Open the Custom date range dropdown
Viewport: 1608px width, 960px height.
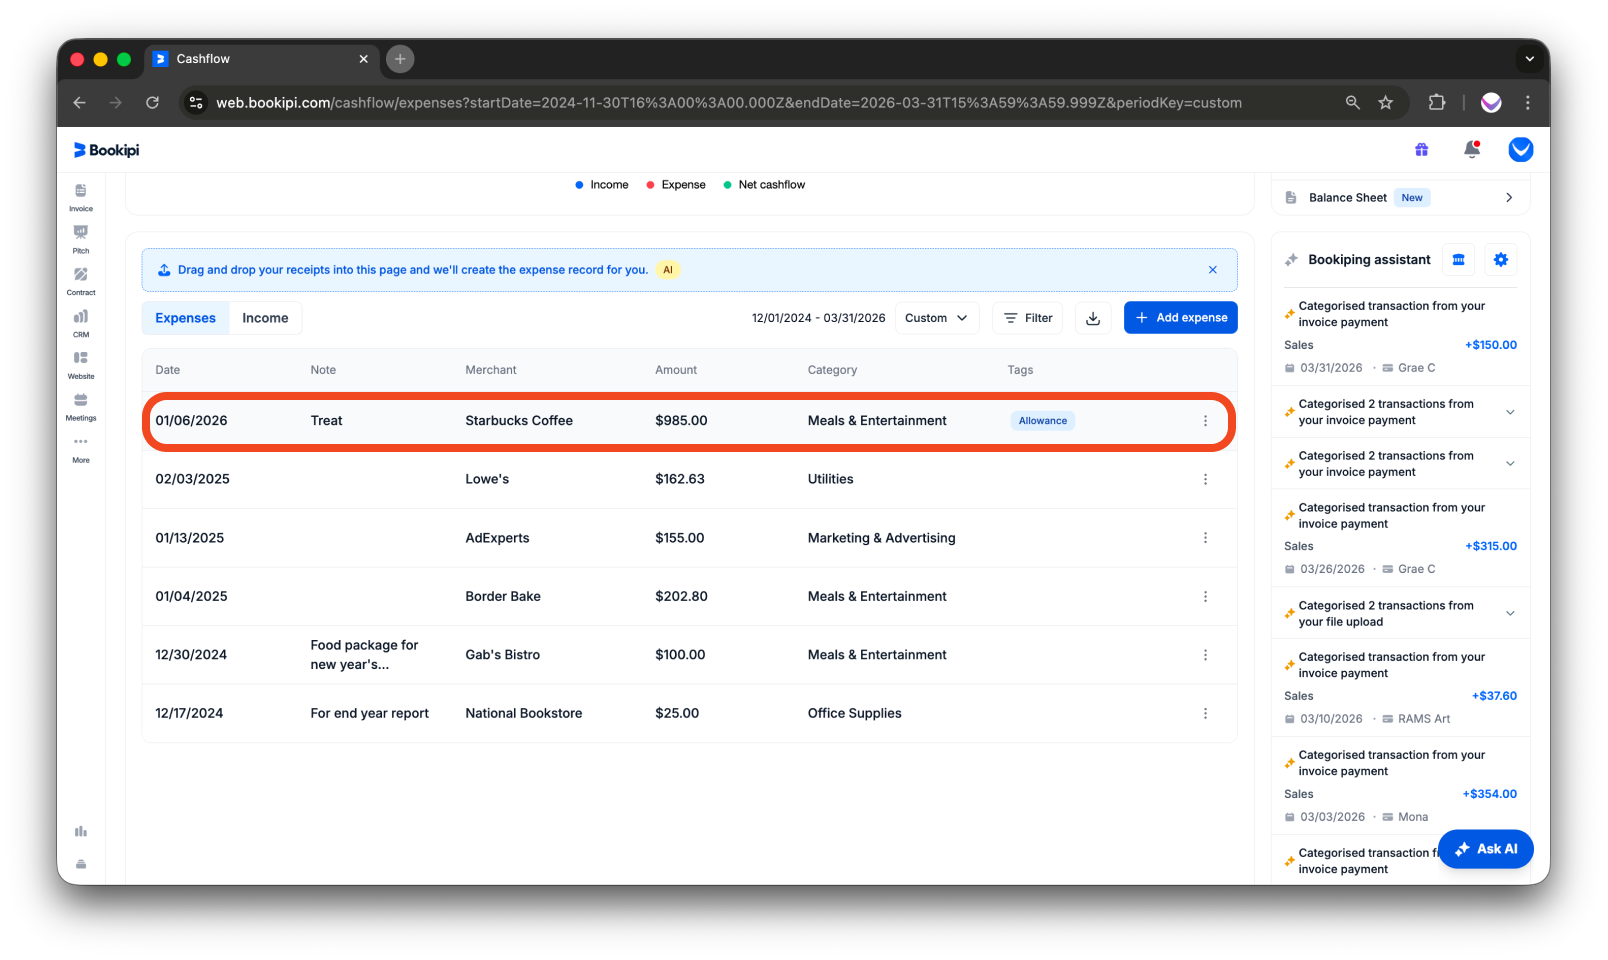(936, 317)
